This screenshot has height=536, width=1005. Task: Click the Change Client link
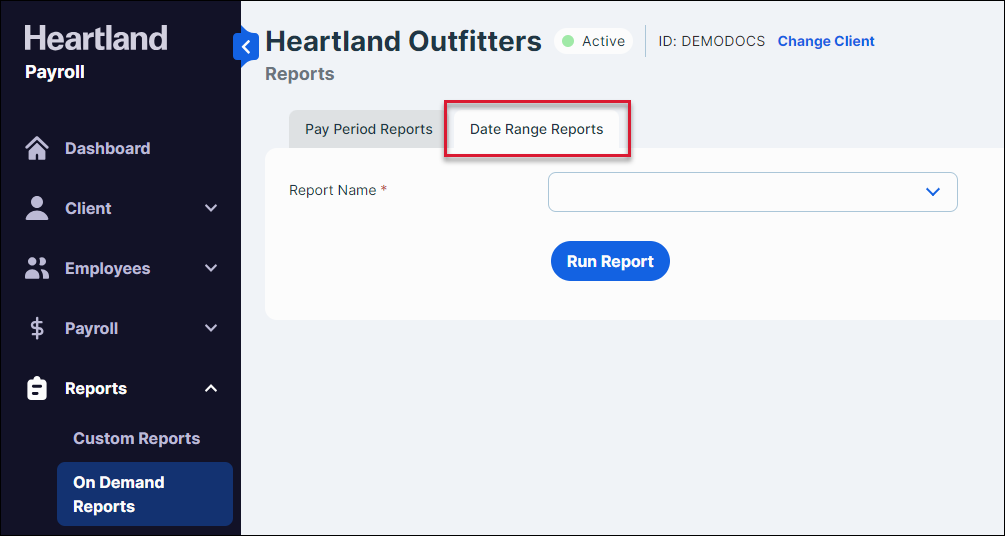click(826, 42)
